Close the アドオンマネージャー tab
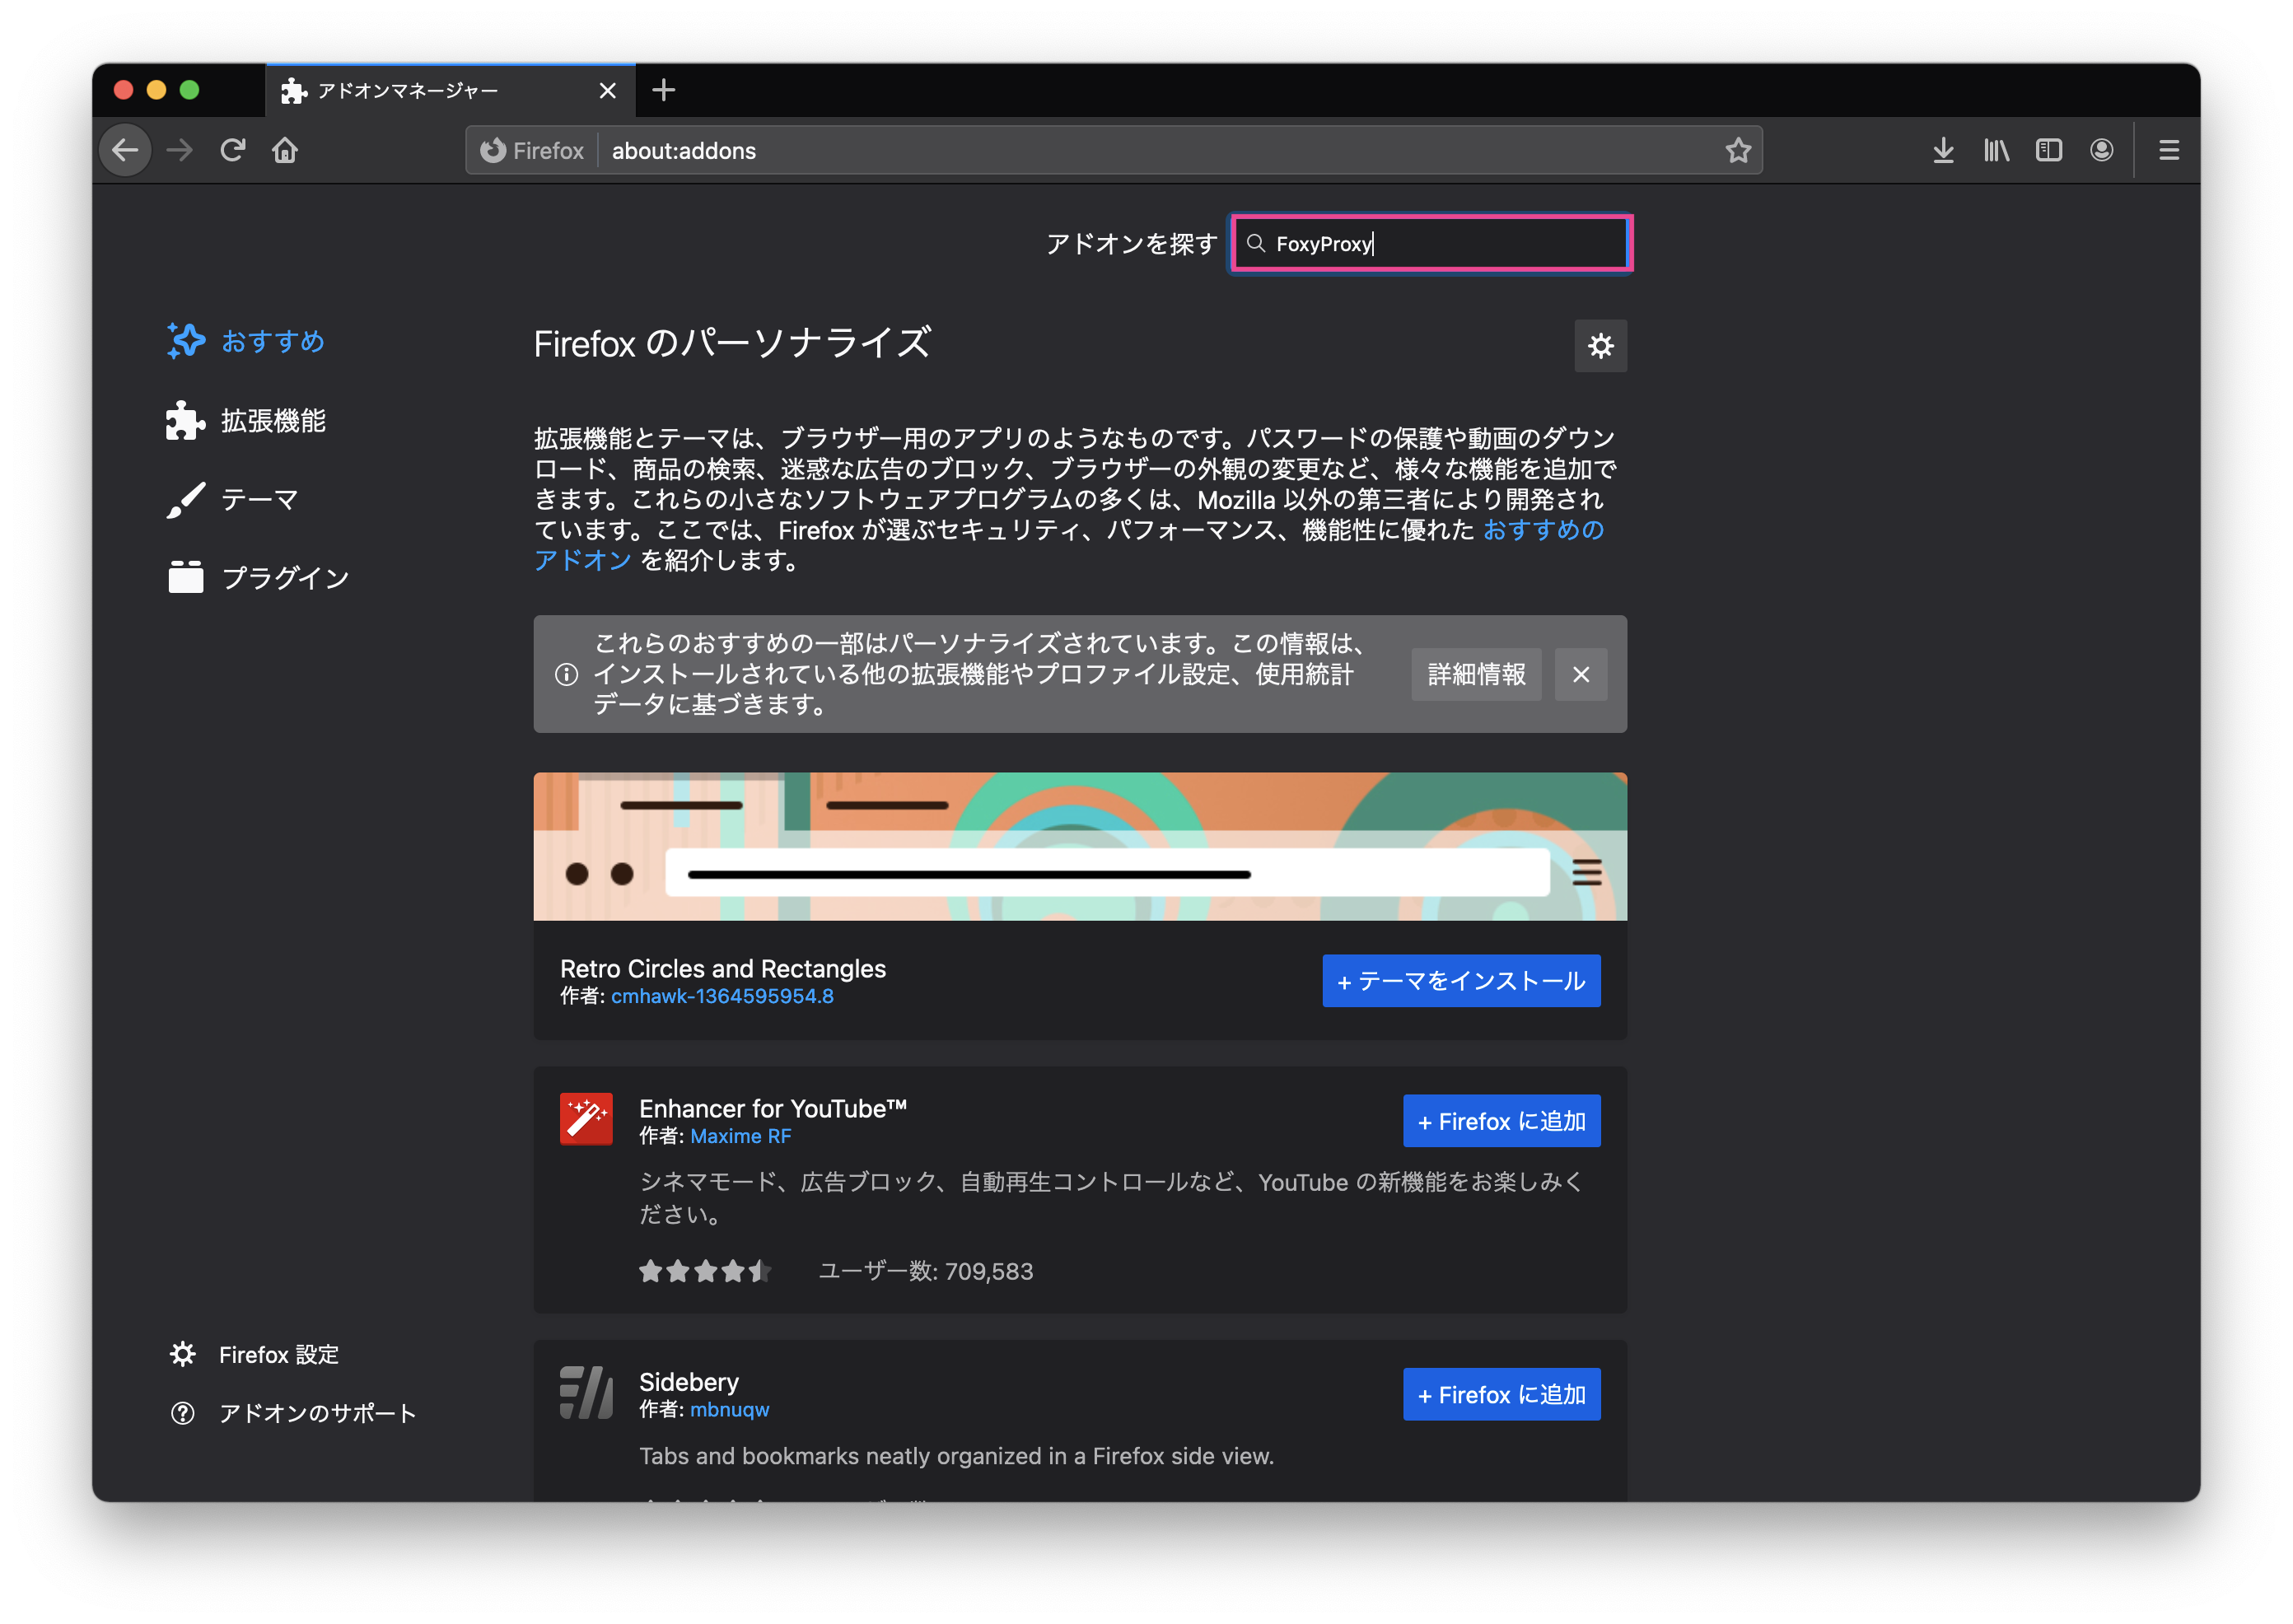The width and height of the screenshot is (2293, 1624). coord(607,91)
